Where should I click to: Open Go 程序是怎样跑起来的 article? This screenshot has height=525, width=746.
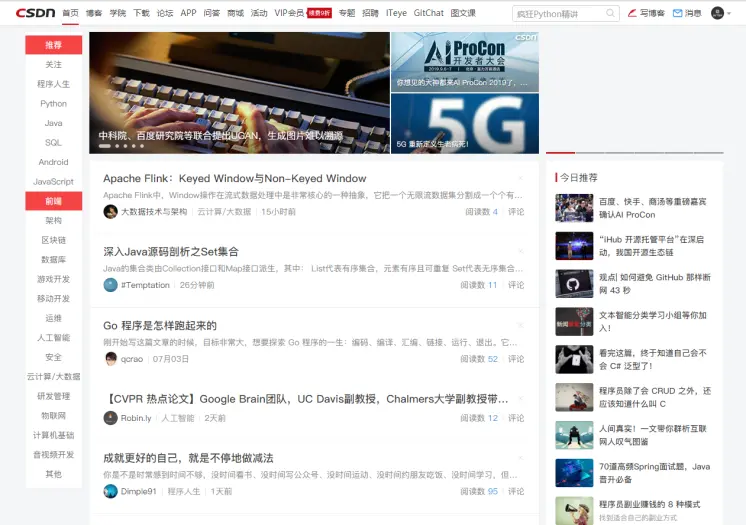[x=160, y=326]
